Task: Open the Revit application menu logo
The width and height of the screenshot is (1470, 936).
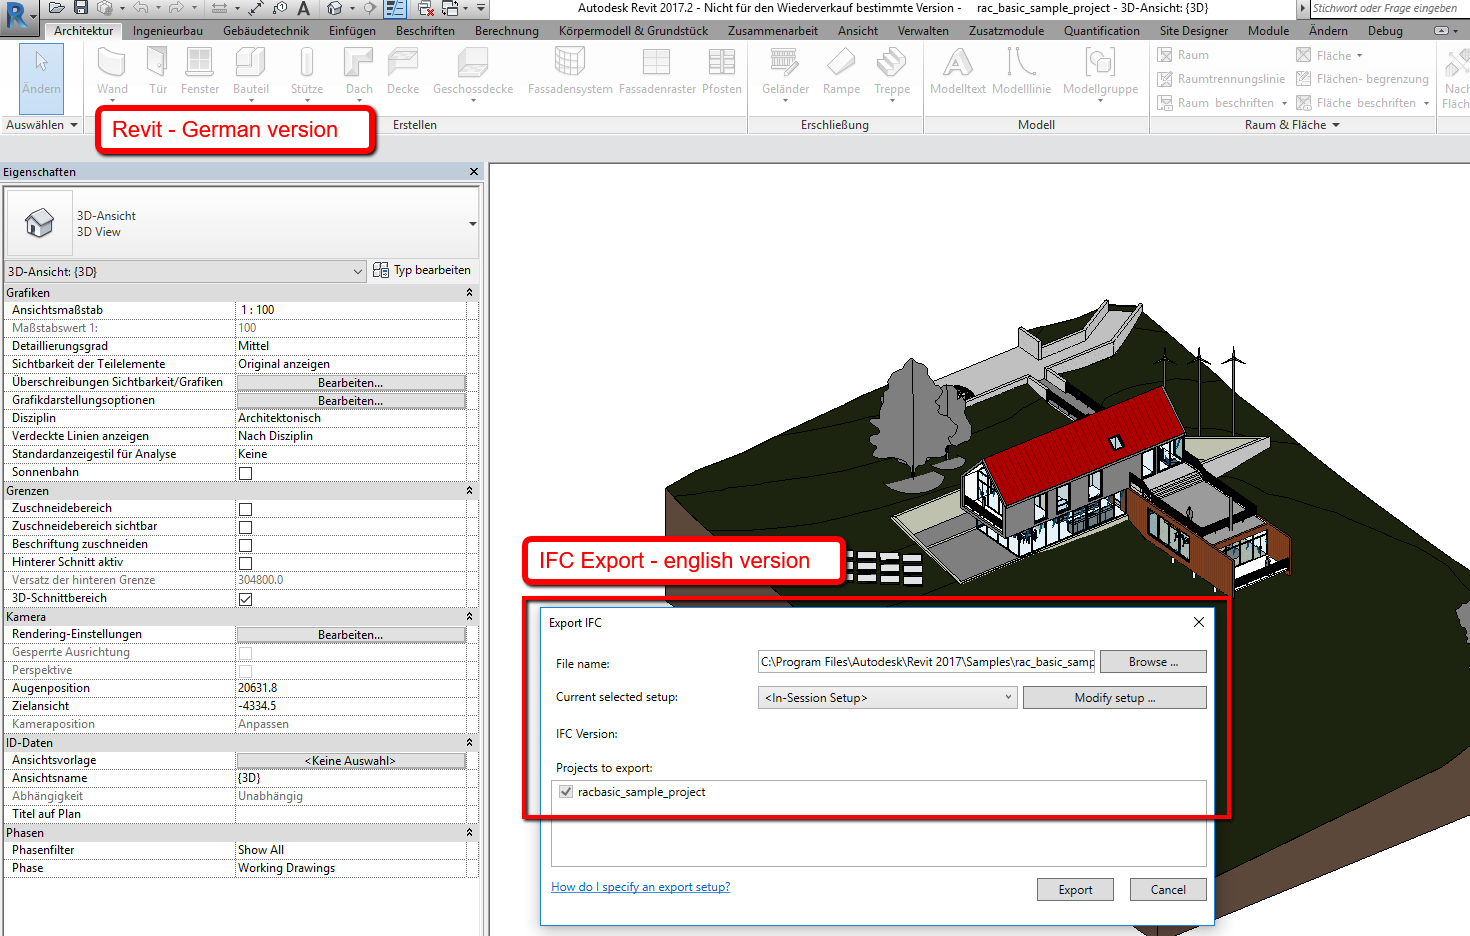Action: click(17, 17)
